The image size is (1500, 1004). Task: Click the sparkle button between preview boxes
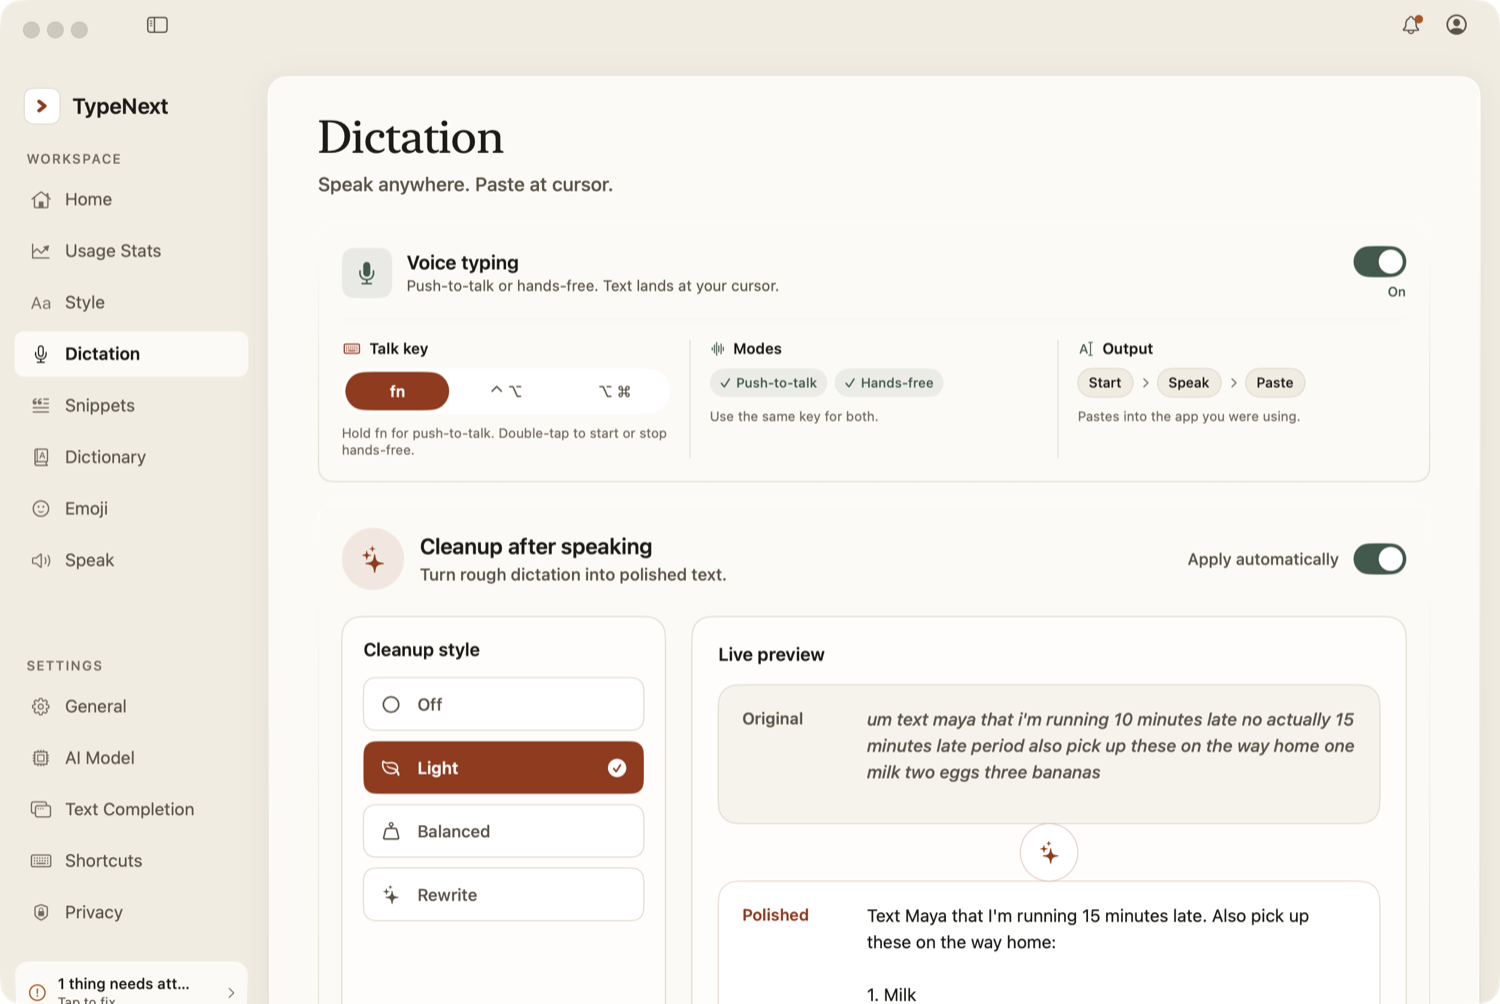point(1049,853)
